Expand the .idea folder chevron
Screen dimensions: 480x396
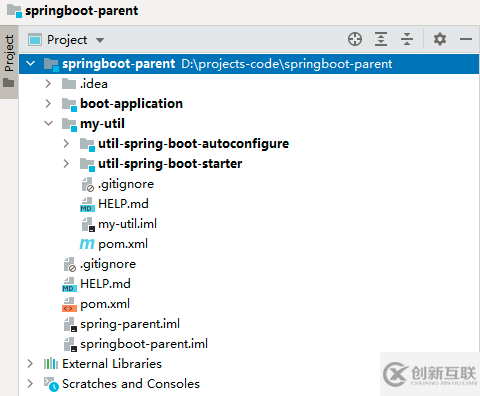pos(48,83)
